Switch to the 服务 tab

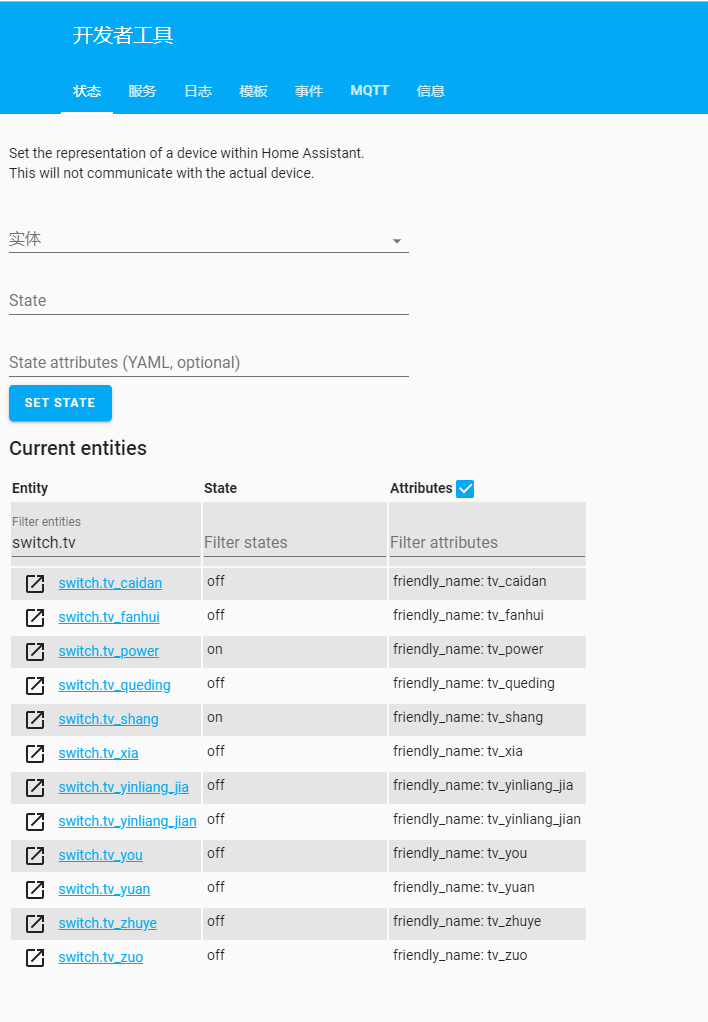(142, 91)
